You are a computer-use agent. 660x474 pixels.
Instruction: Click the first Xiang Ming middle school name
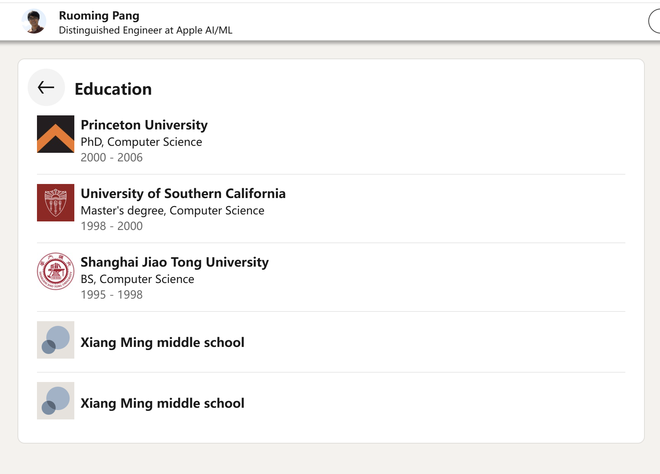[162, 342]
